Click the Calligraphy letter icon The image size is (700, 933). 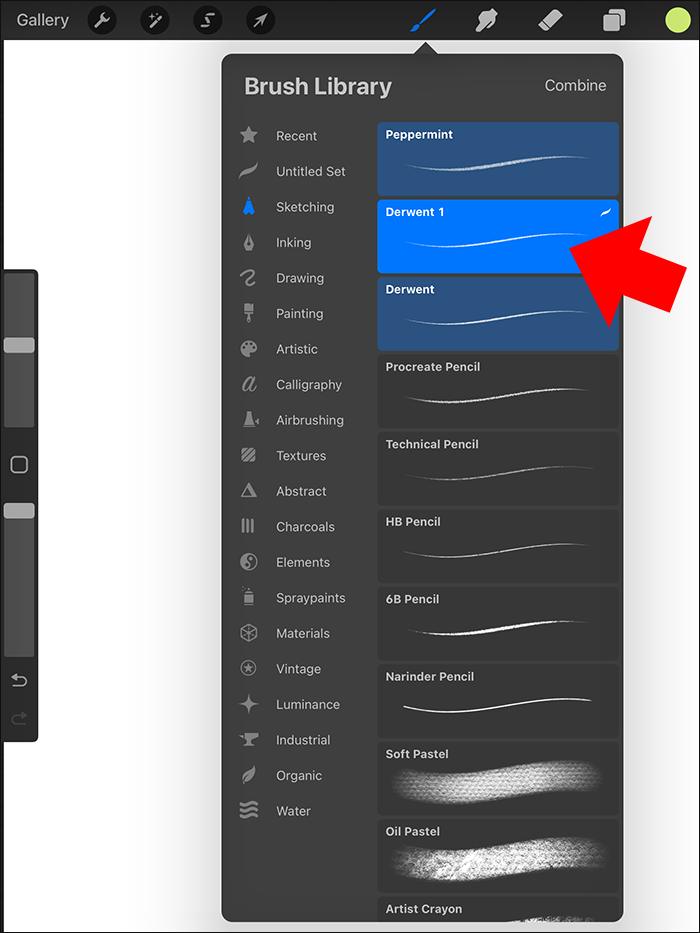249,384
